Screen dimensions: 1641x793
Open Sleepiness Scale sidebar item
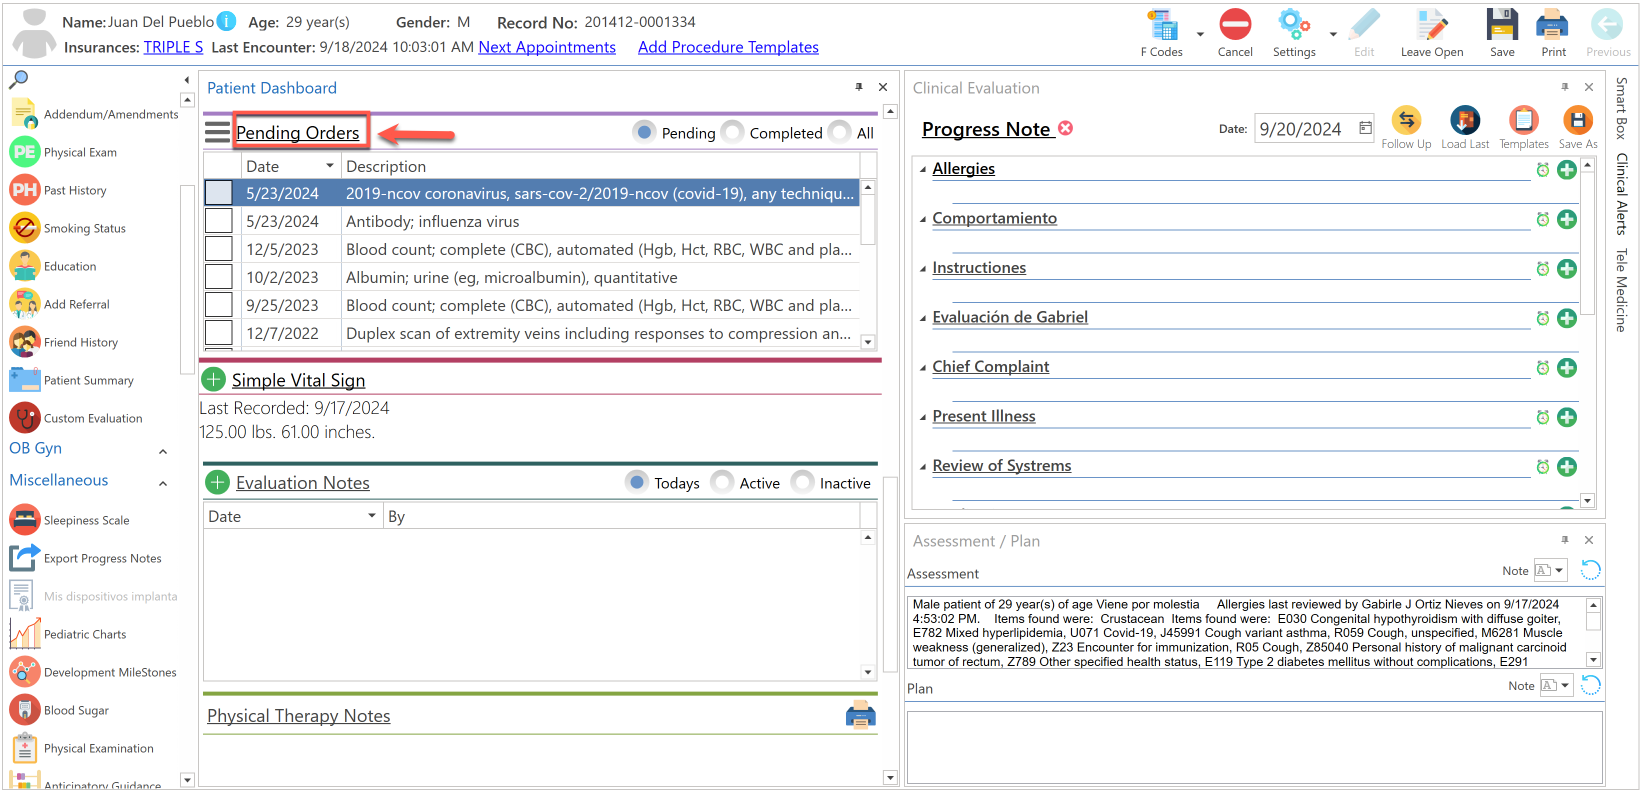[70, 520]
